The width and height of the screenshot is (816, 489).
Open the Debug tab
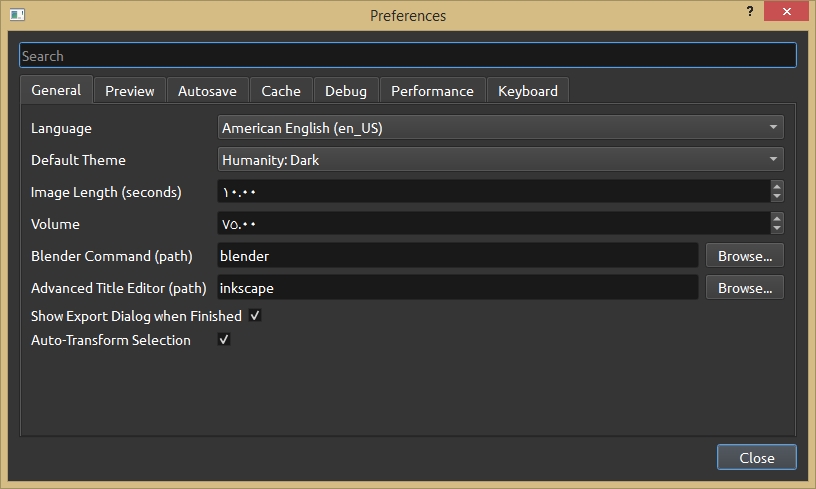[346, 91]
